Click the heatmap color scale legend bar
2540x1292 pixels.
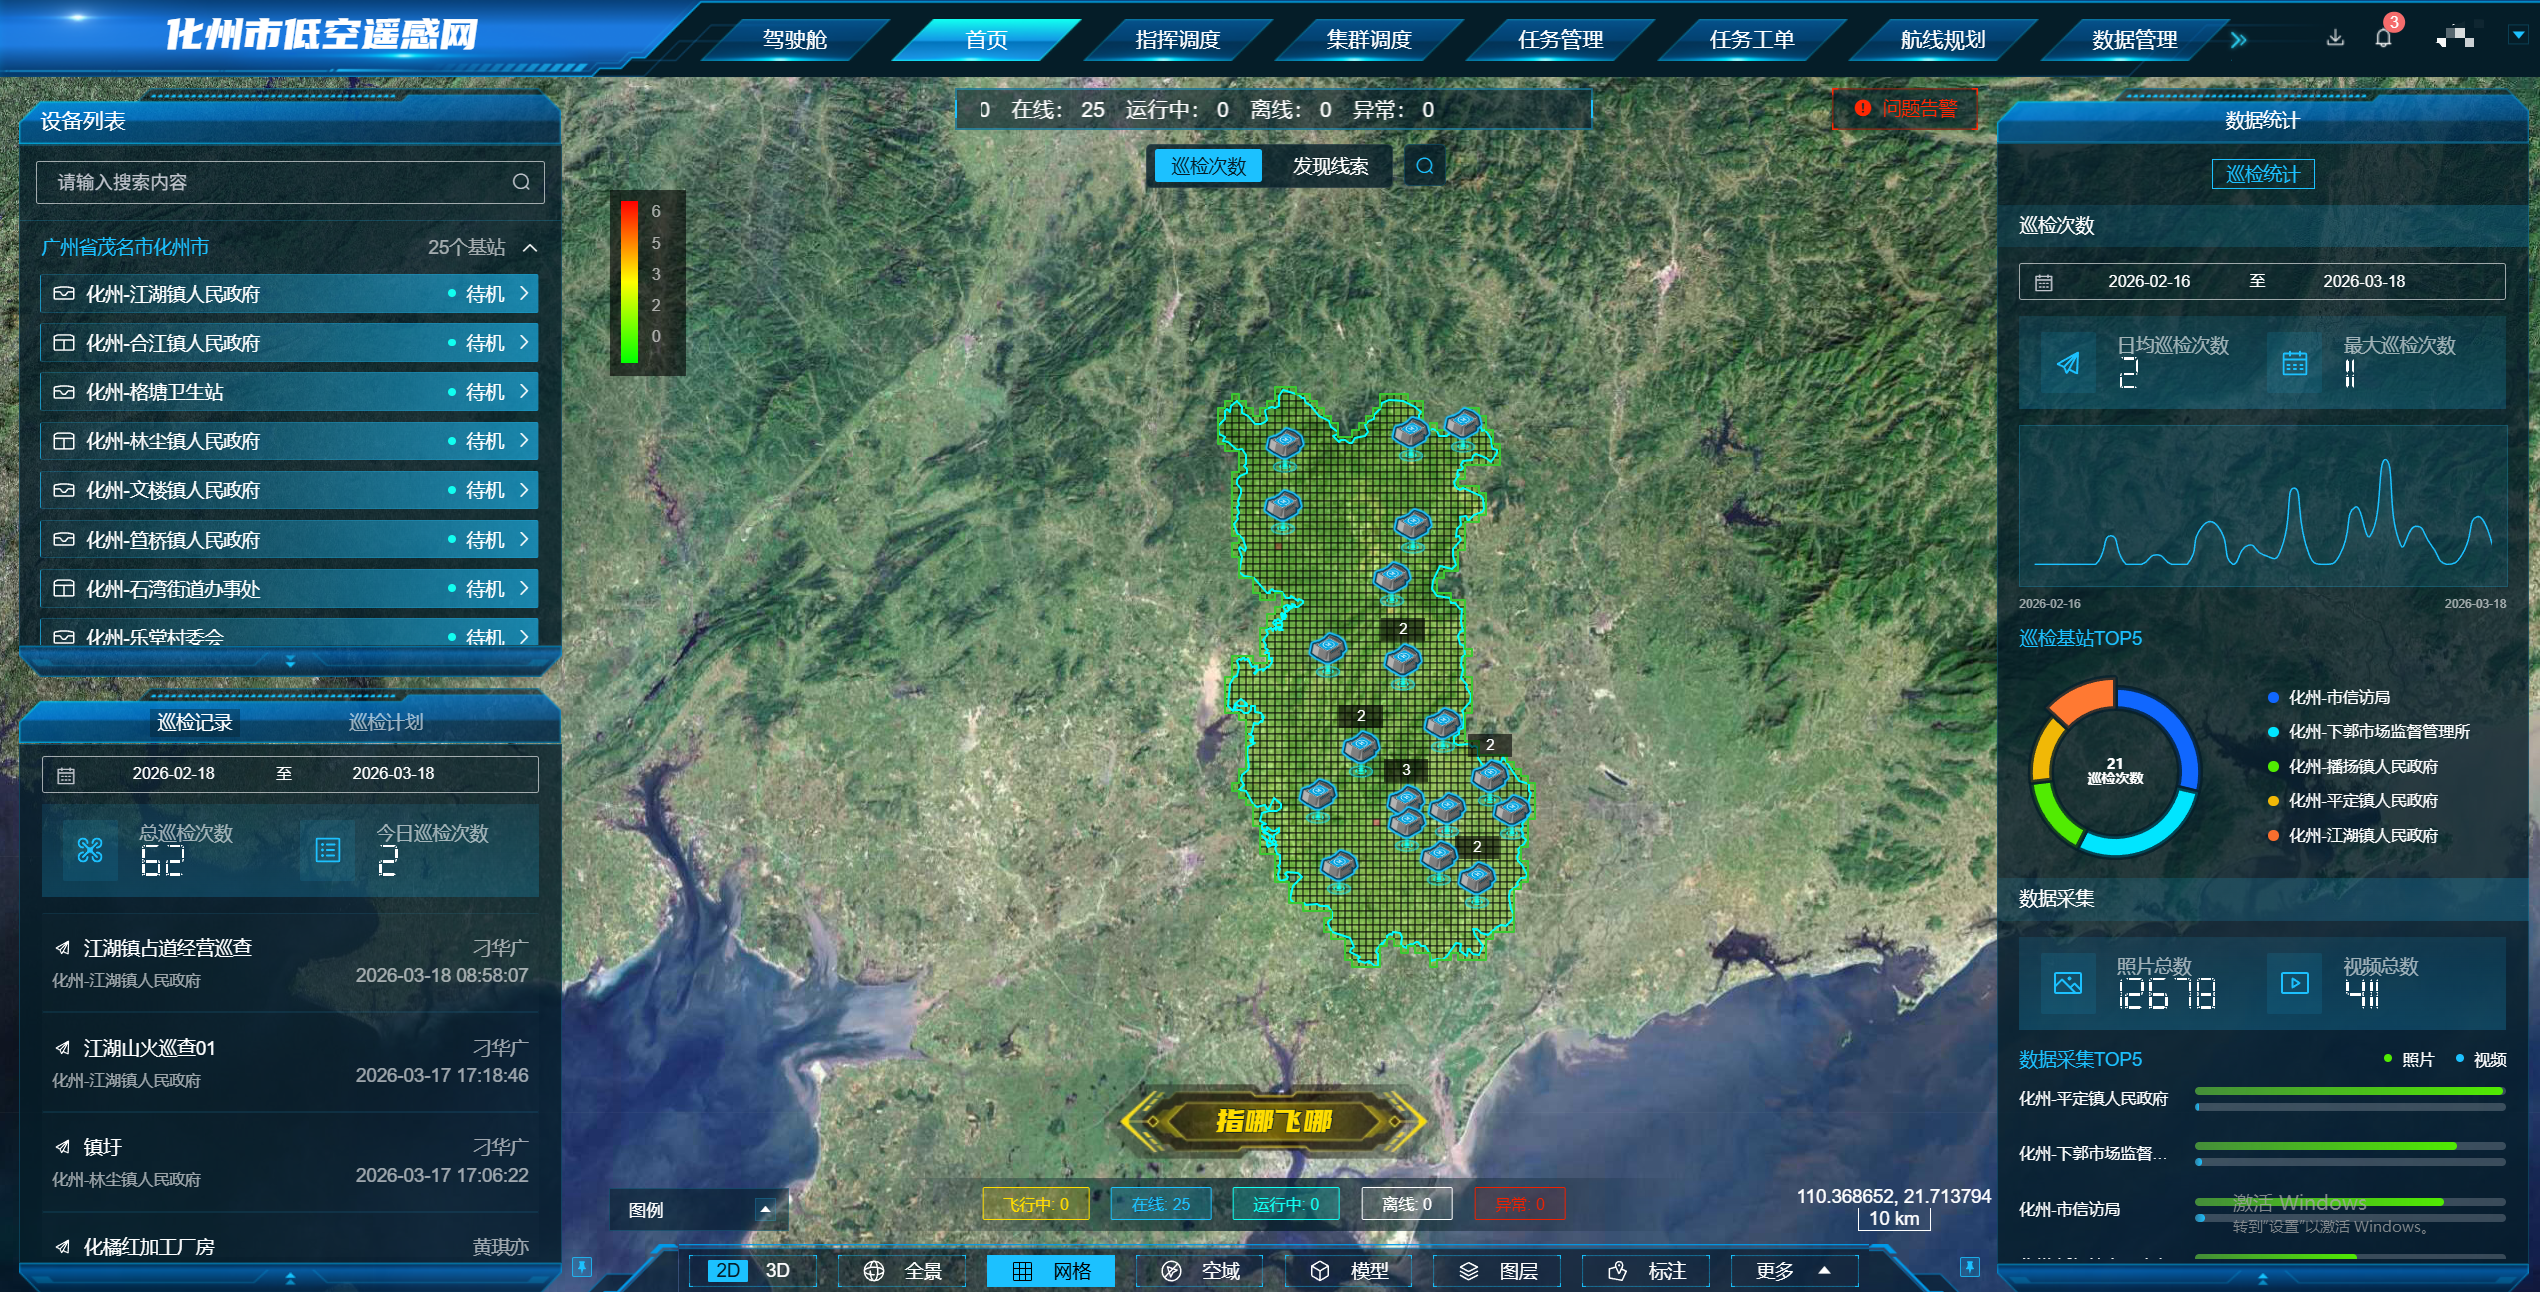point(630,281)
